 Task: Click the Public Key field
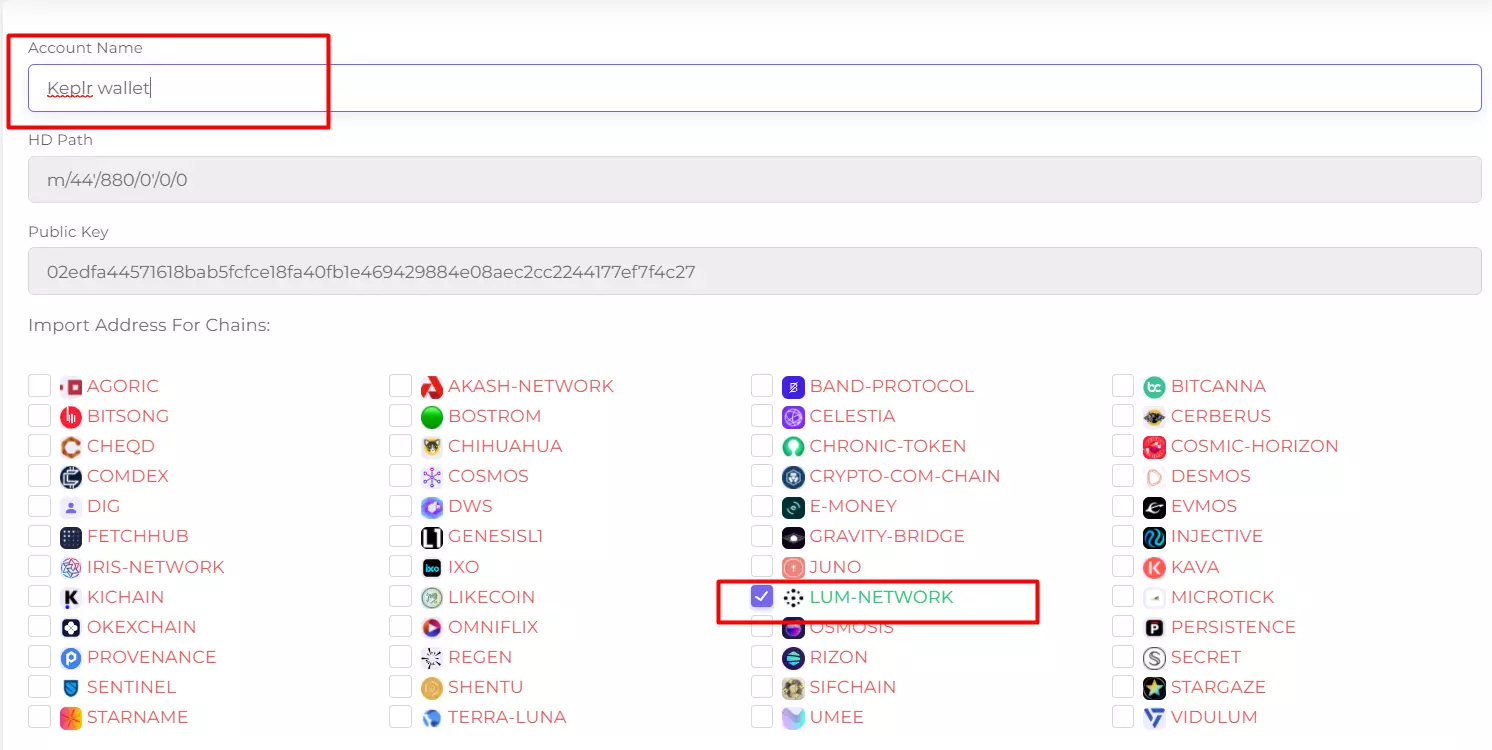point(755,271)
